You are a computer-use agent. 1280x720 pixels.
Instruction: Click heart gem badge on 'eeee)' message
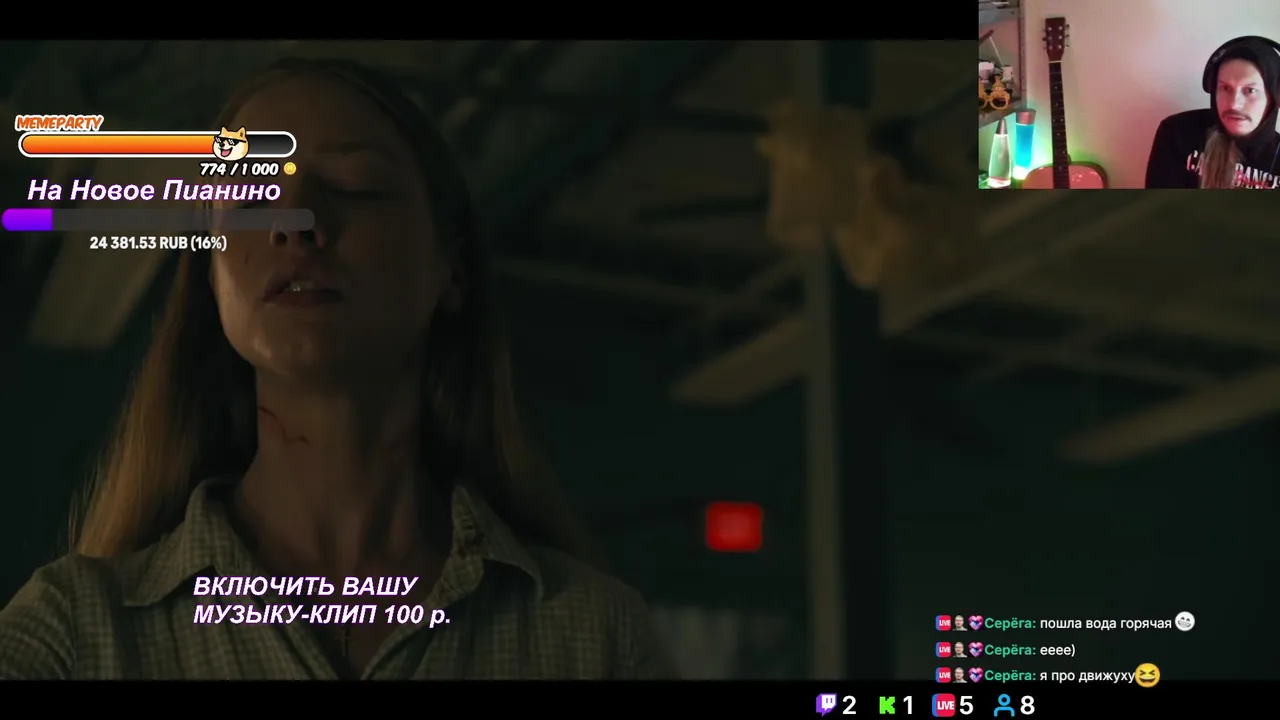[x=976, y=650]
